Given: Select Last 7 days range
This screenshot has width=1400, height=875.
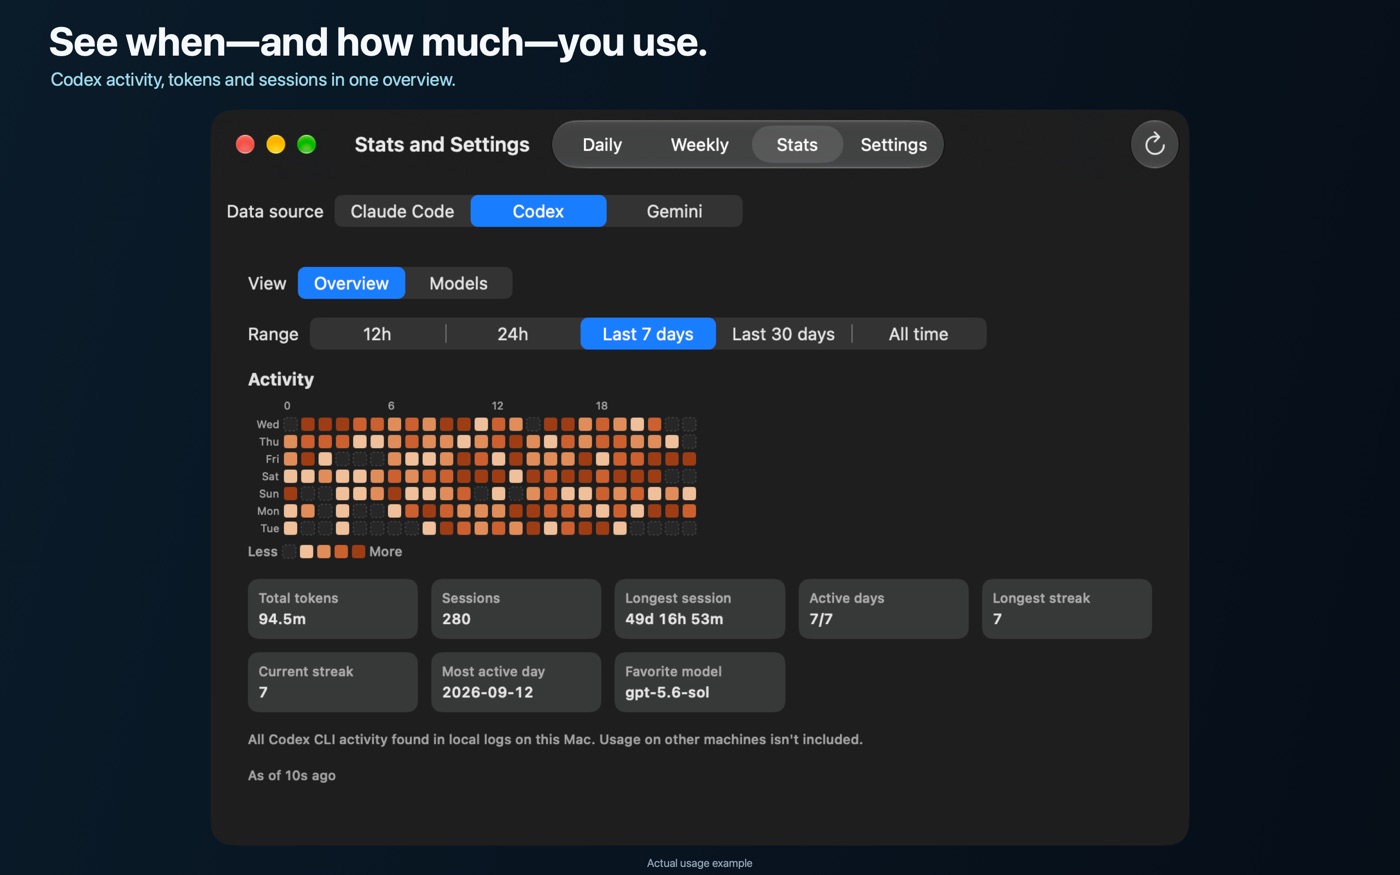Looking at the screenshot, I should point(648,334).
